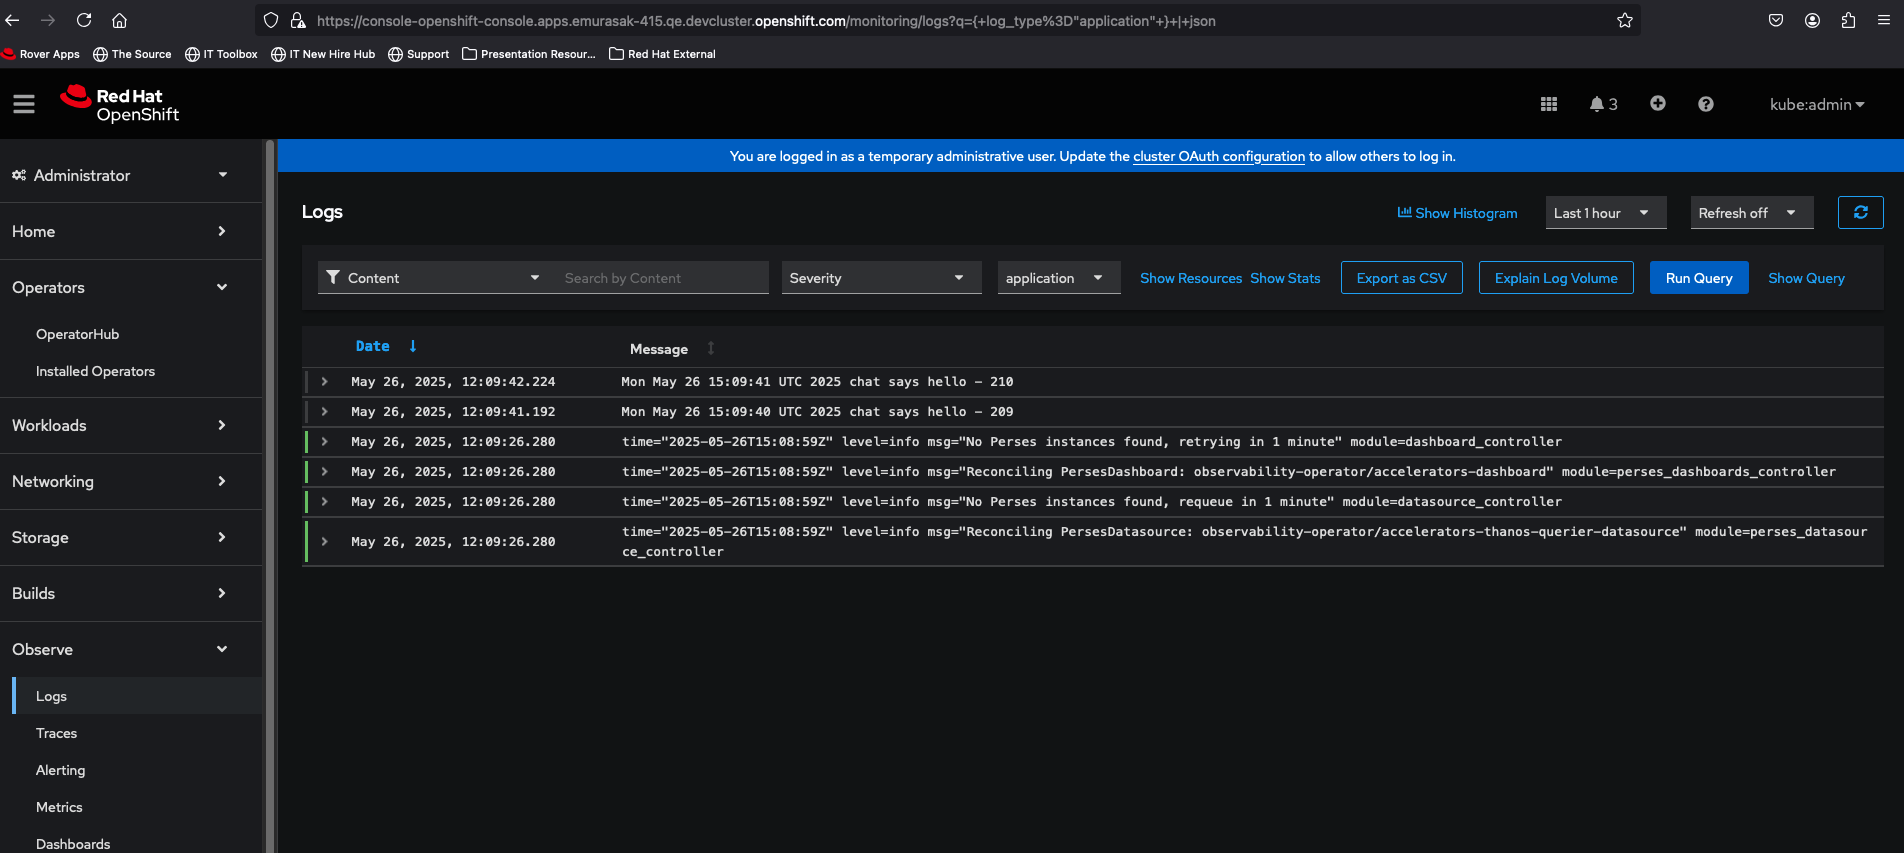Open the help question mark menu

pyautogui.click(x=1705, y=104)
